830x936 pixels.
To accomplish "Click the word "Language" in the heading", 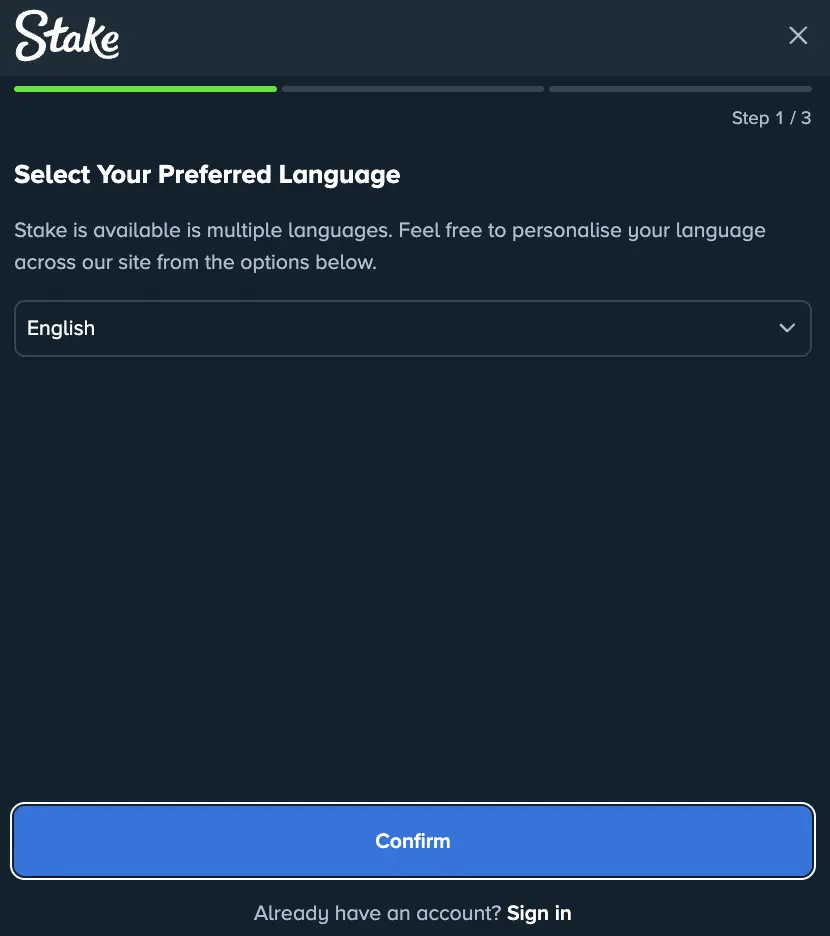I will point(339,175).
